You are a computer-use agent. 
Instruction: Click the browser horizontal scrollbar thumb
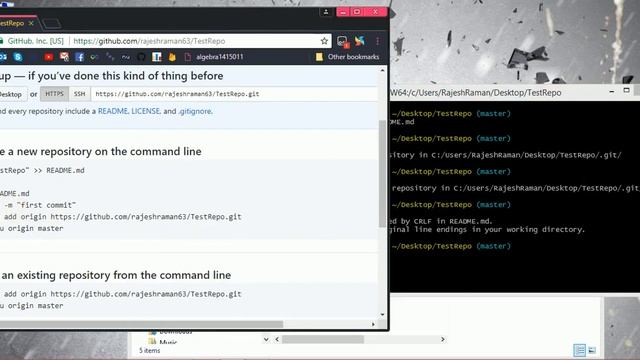point(141,324)
